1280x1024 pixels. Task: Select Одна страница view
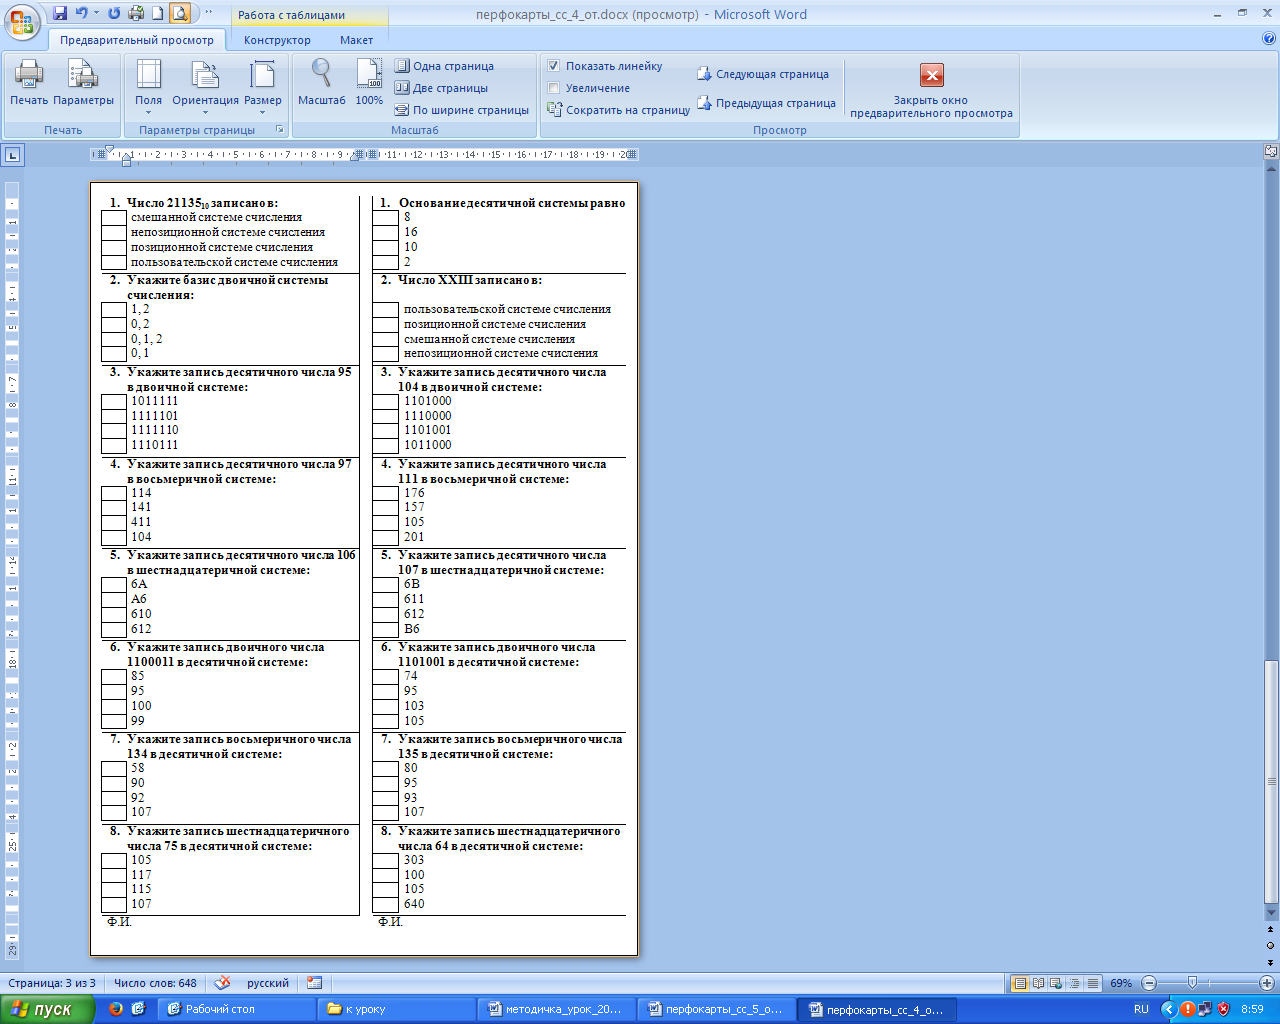click(444, 66)
